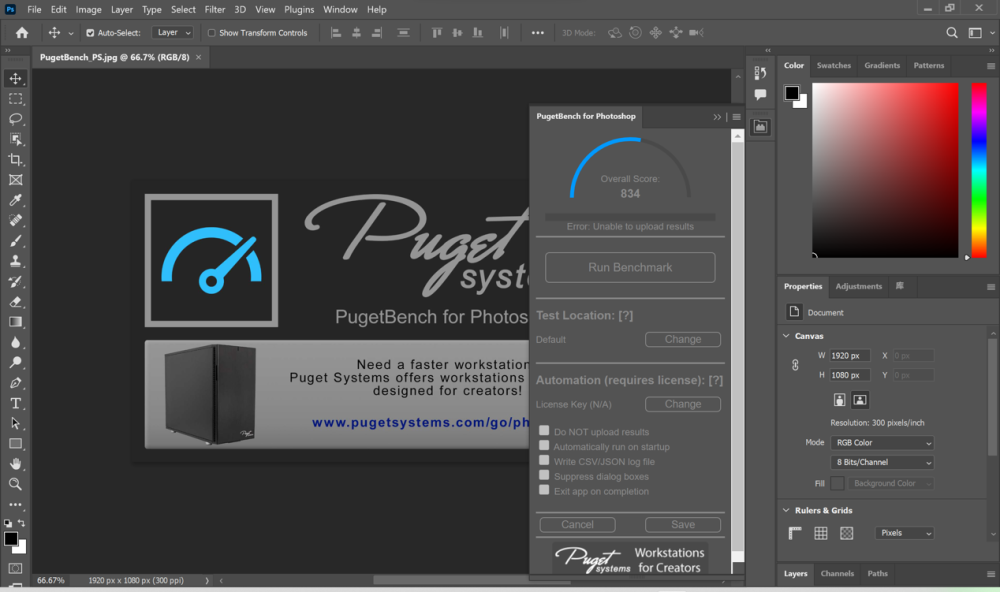The width and height of the screenshot is (1000, 592).
Task: Select the Rectangle shape tool
Action: pyautogui.click(x=15, y=443)
